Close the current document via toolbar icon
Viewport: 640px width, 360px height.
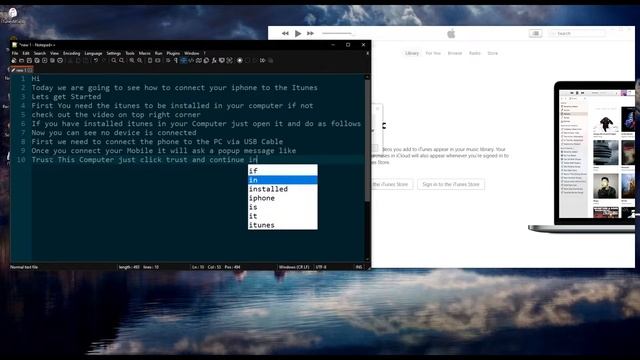pyautogui.click(x=44, y=60)
